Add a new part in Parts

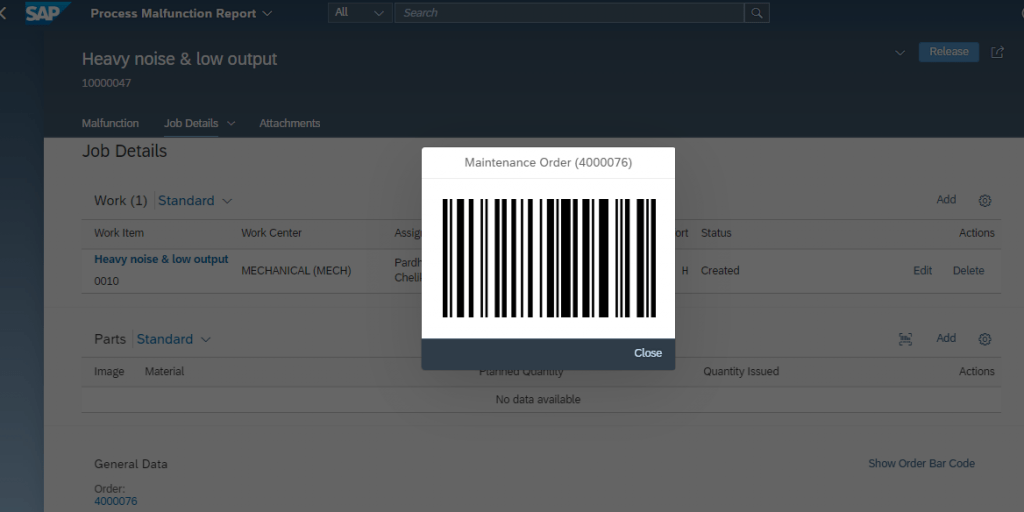pyautogui.click(x=946, y=338)
